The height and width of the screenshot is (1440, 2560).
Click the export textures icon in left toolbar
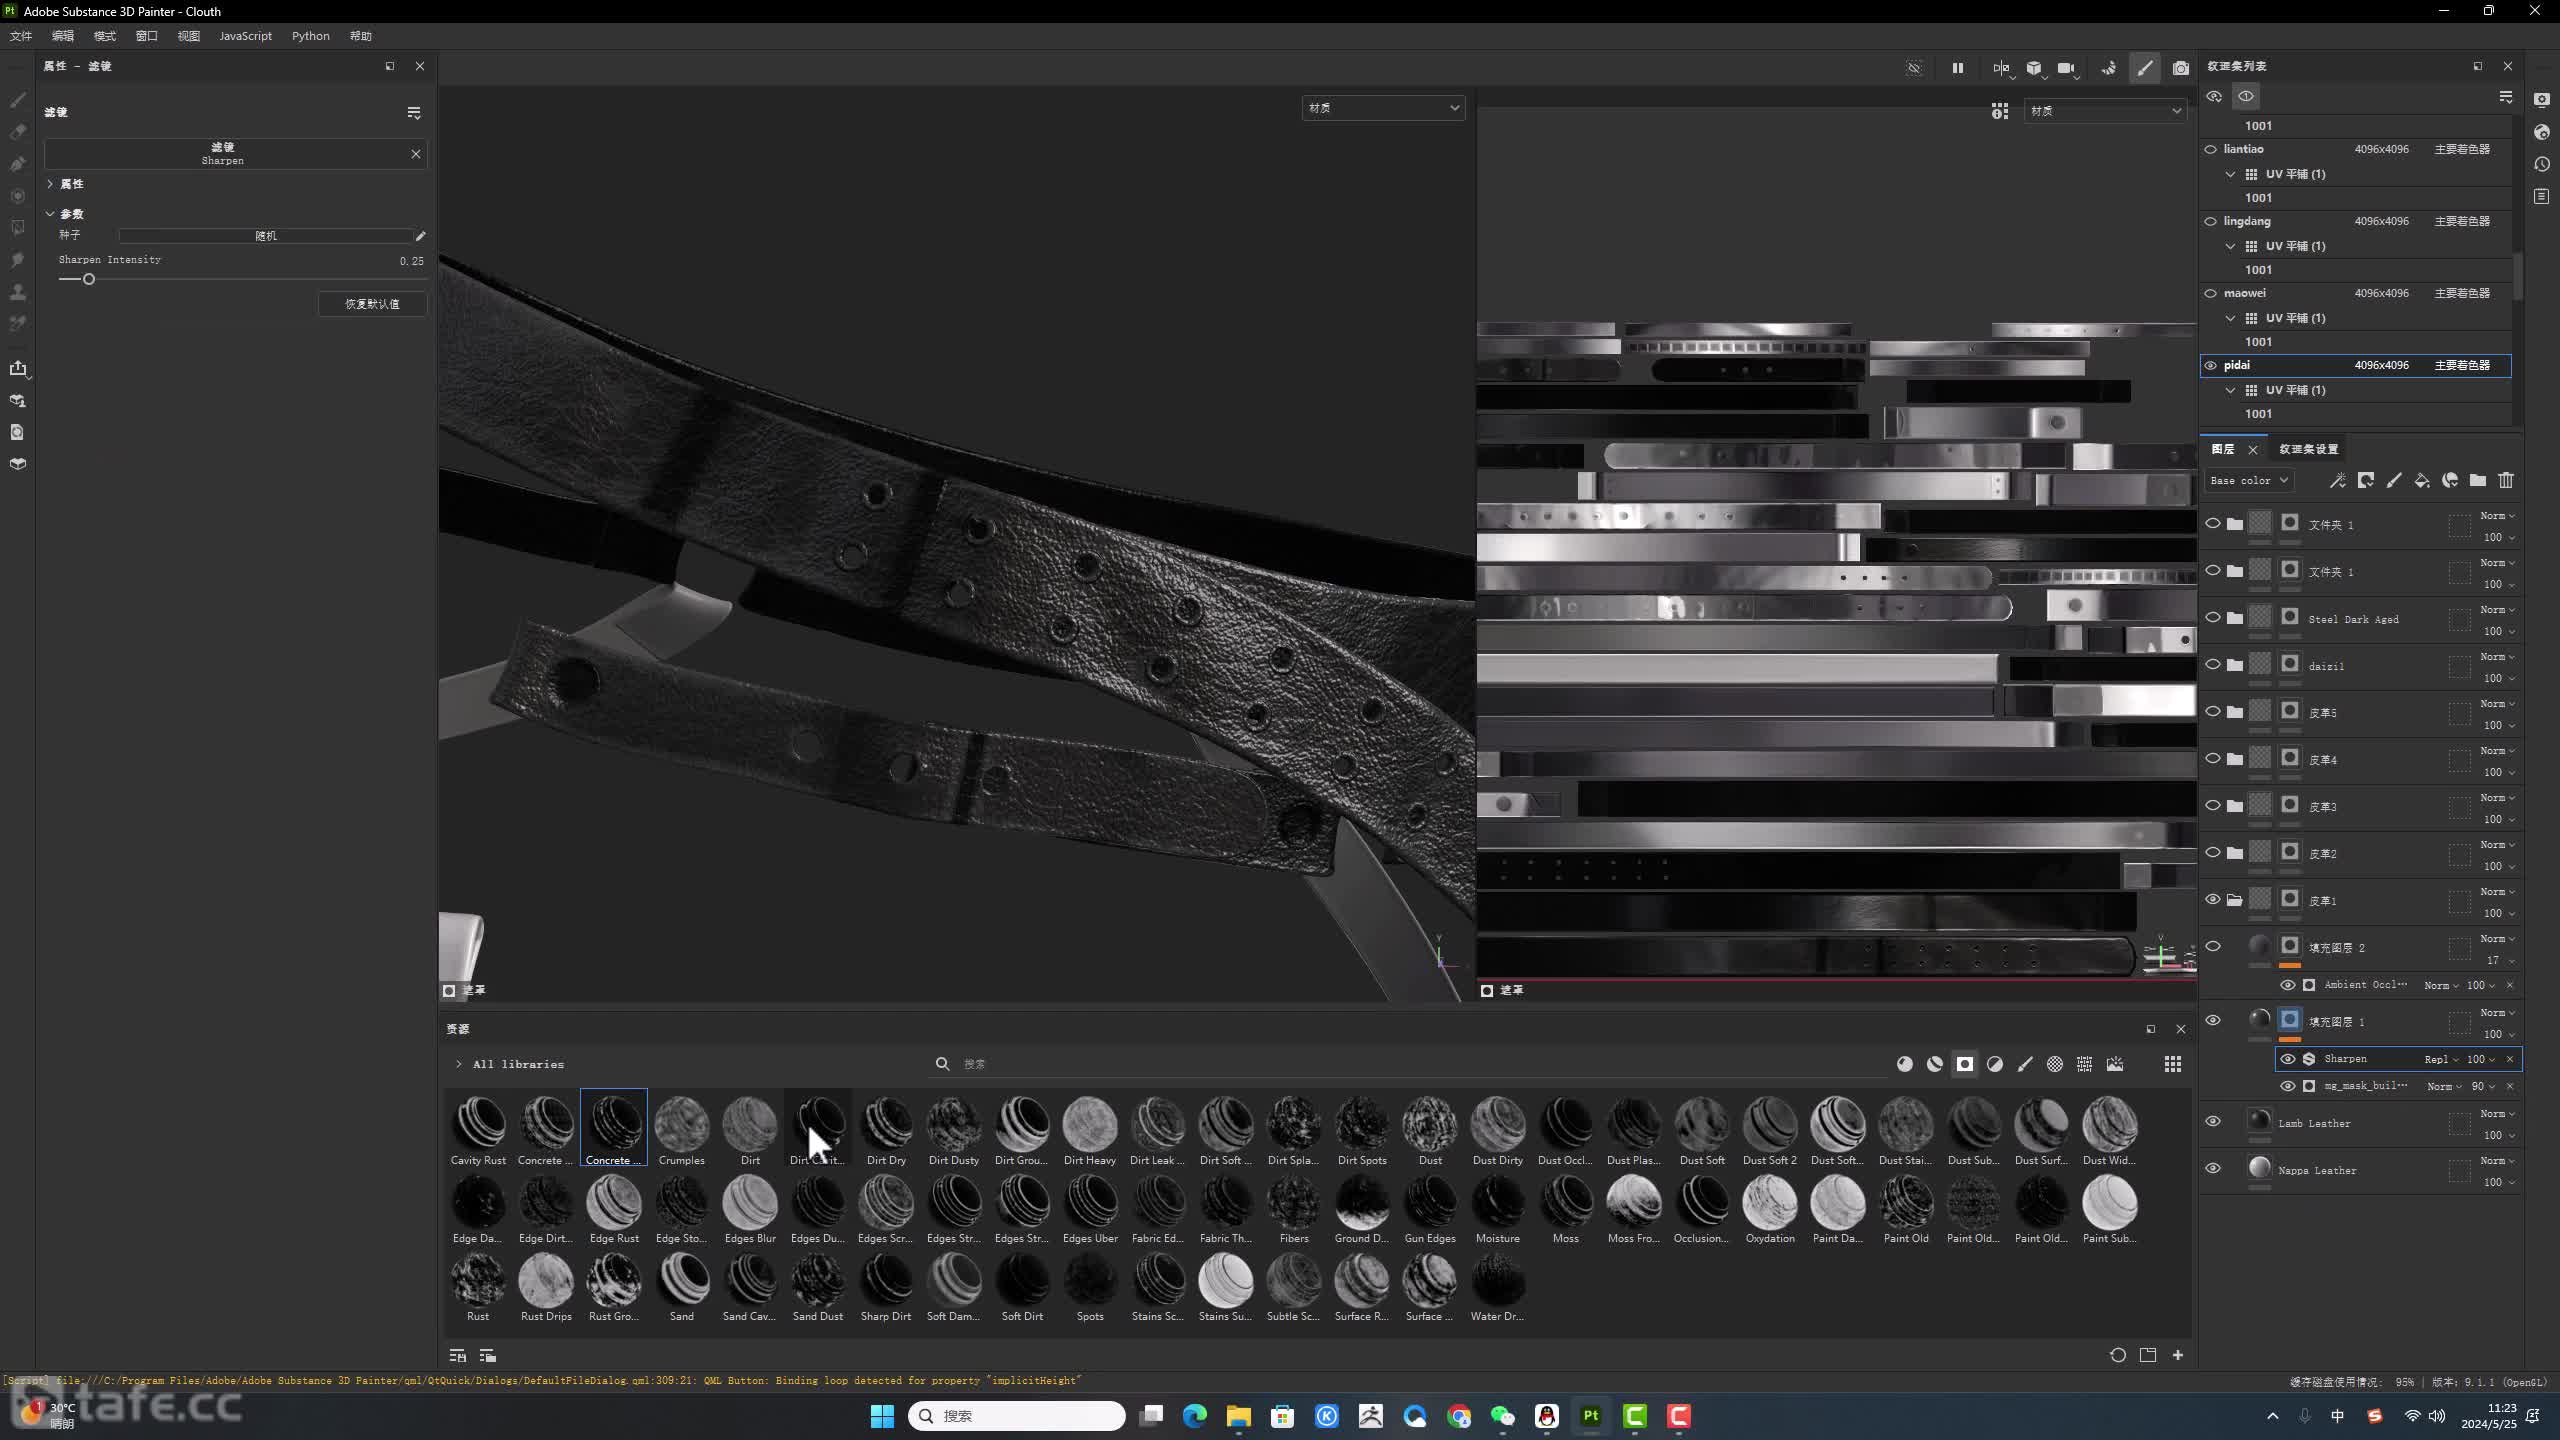17,368
